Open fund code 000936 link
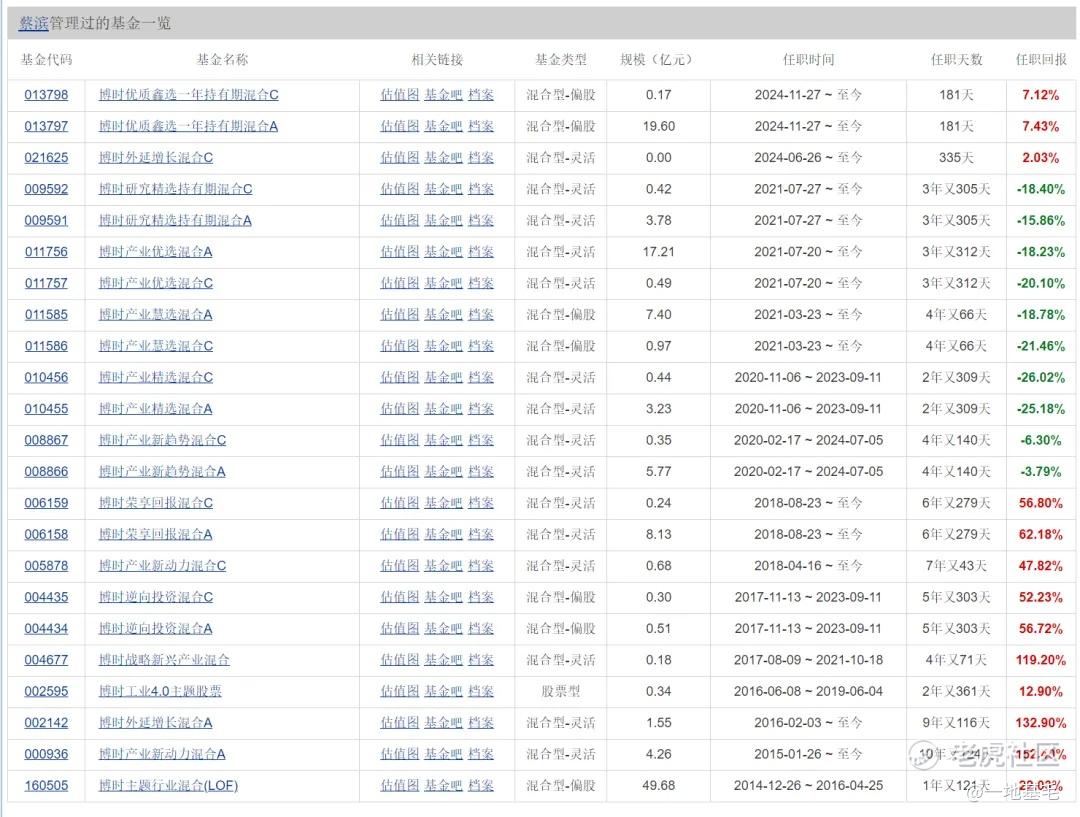The image size is (1080, 817). coord(46,754)
